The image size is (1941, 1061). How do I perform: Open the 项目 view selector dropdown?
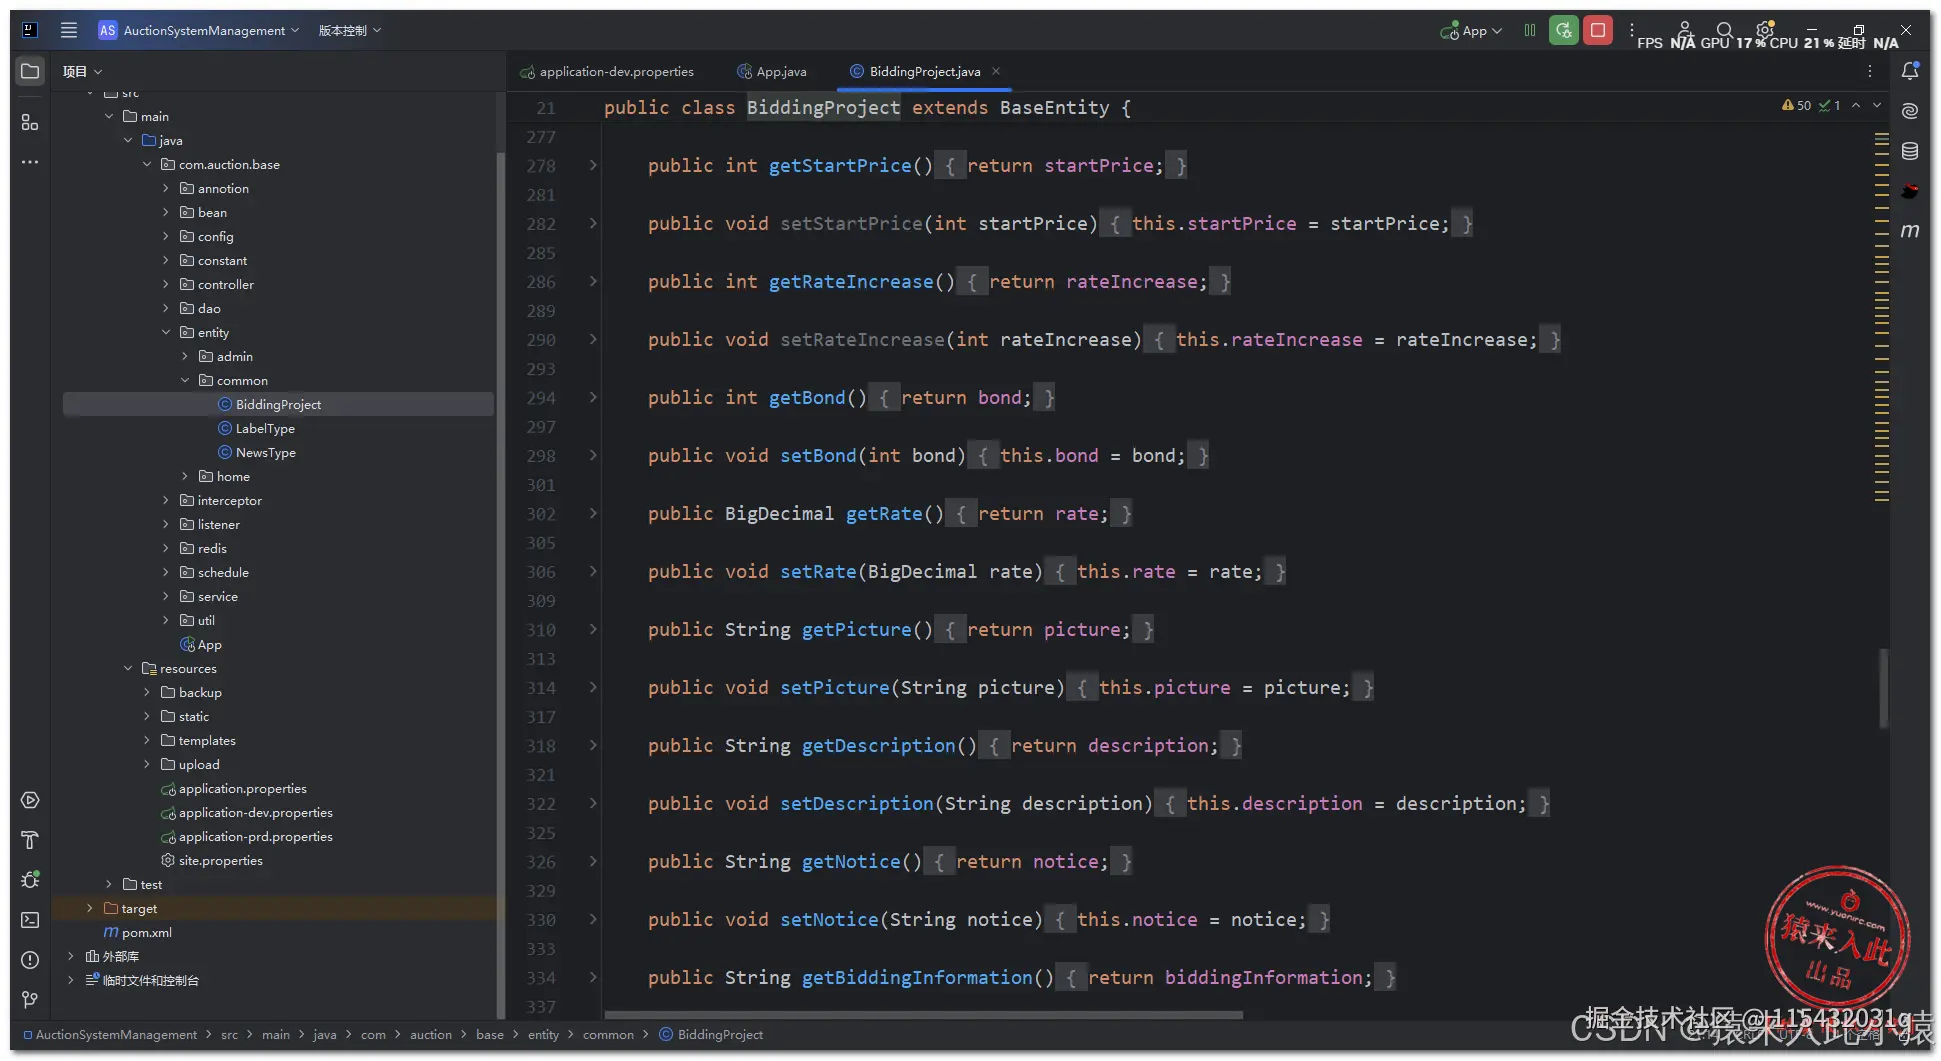pos(82,71)
